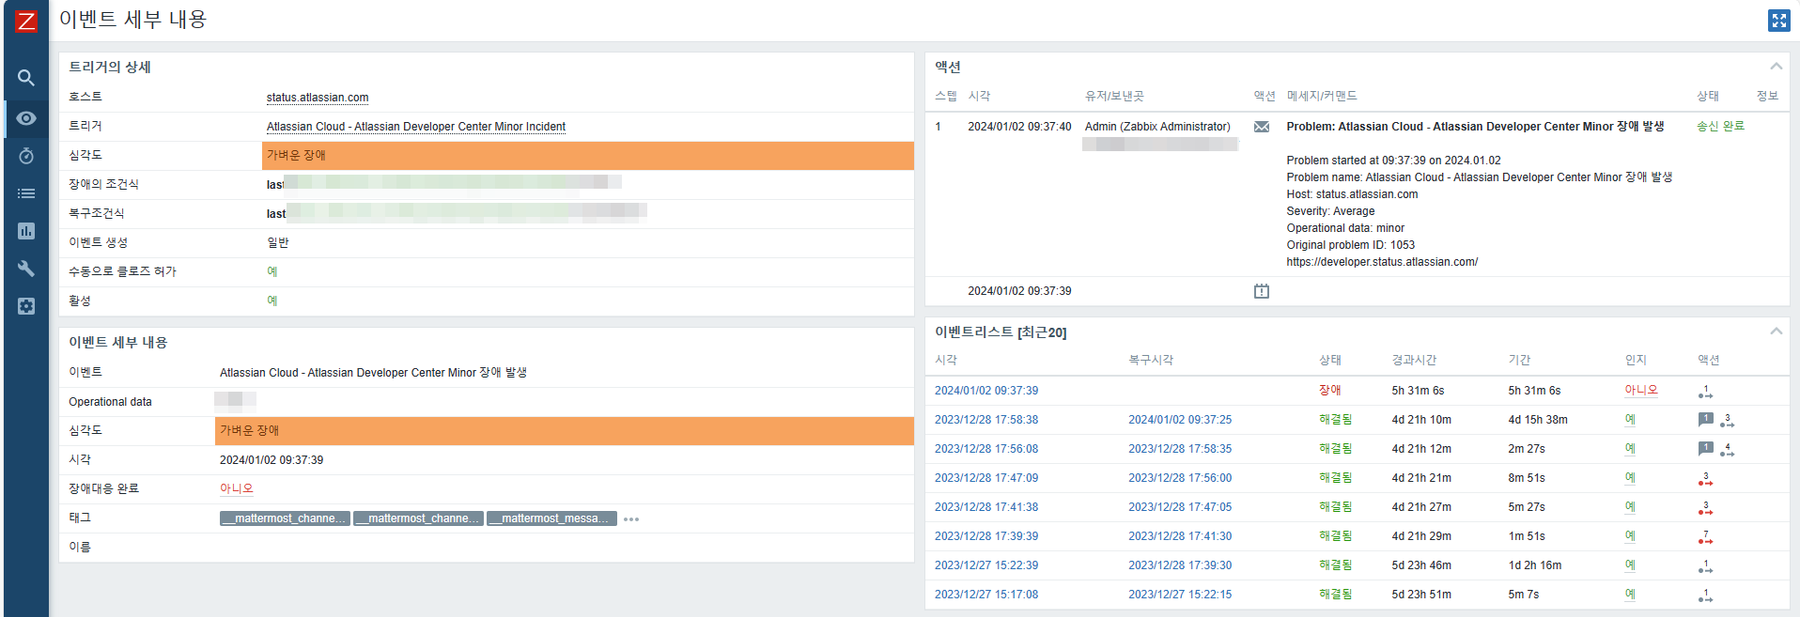Screen dimensions: 1800x617
Task: Click message bubble icon in 17:58:38 row
Action: 1705,420
